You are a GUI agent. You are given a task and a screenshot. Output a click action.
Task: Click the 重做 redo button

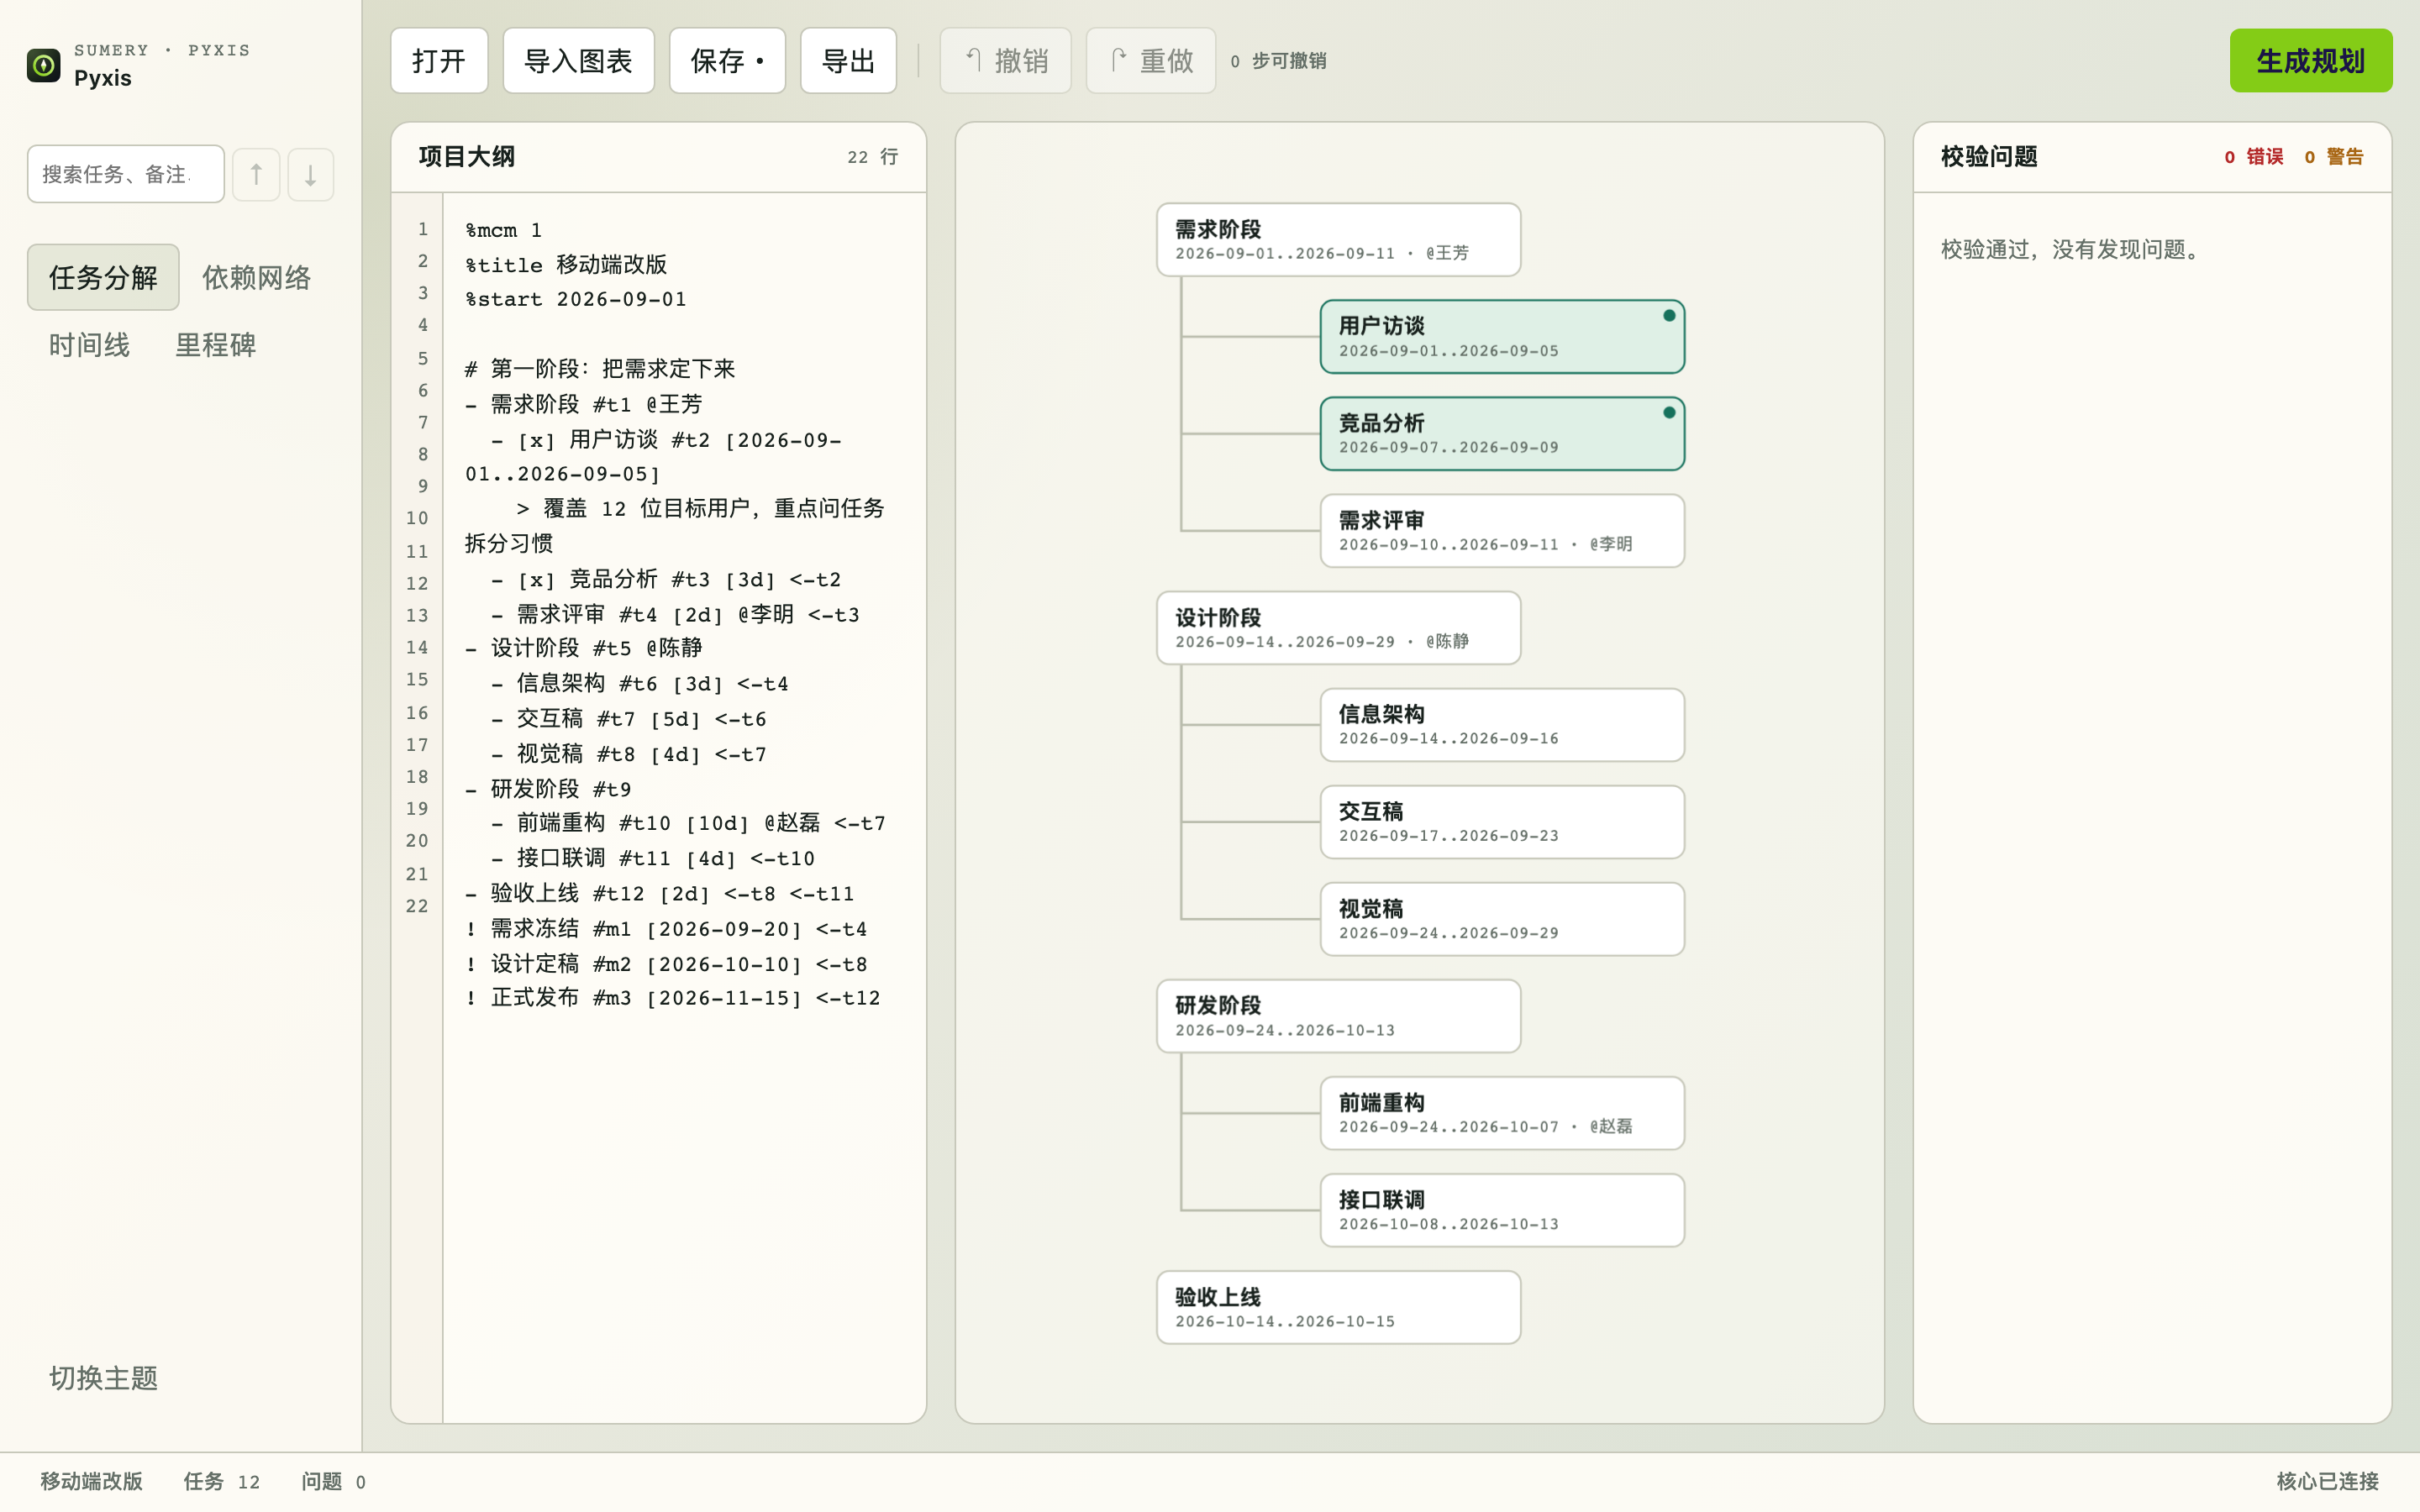click(x=1151, y=61)
